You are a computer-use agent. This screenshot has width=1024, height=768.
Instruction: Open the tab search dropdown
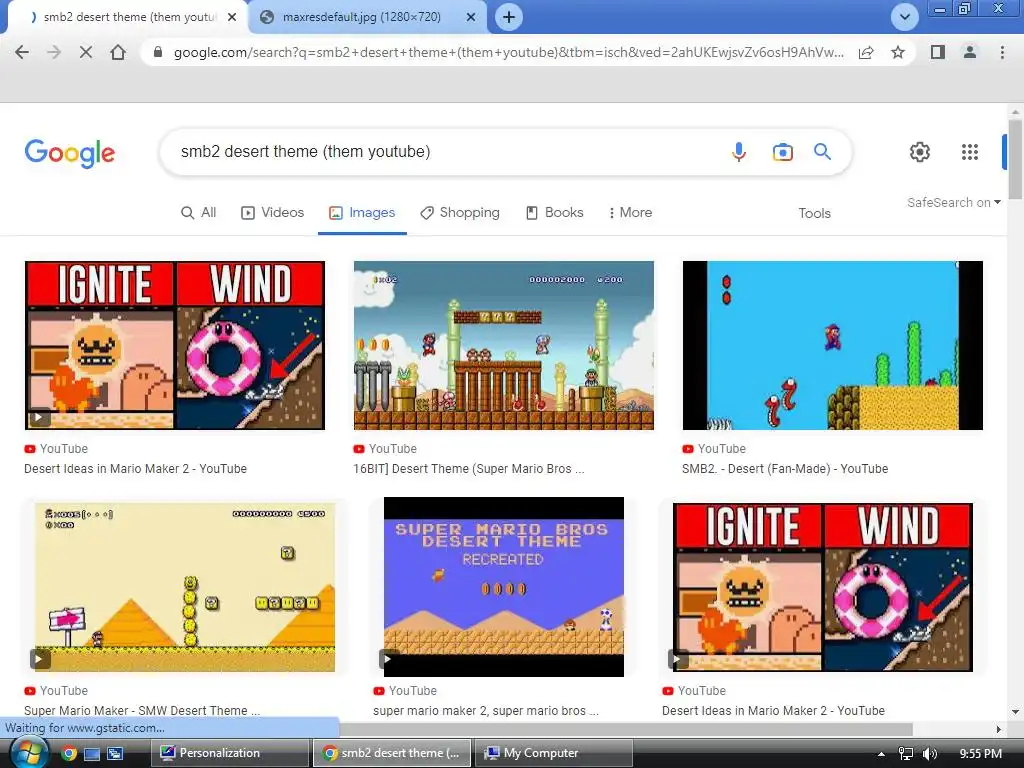(904, 17)
